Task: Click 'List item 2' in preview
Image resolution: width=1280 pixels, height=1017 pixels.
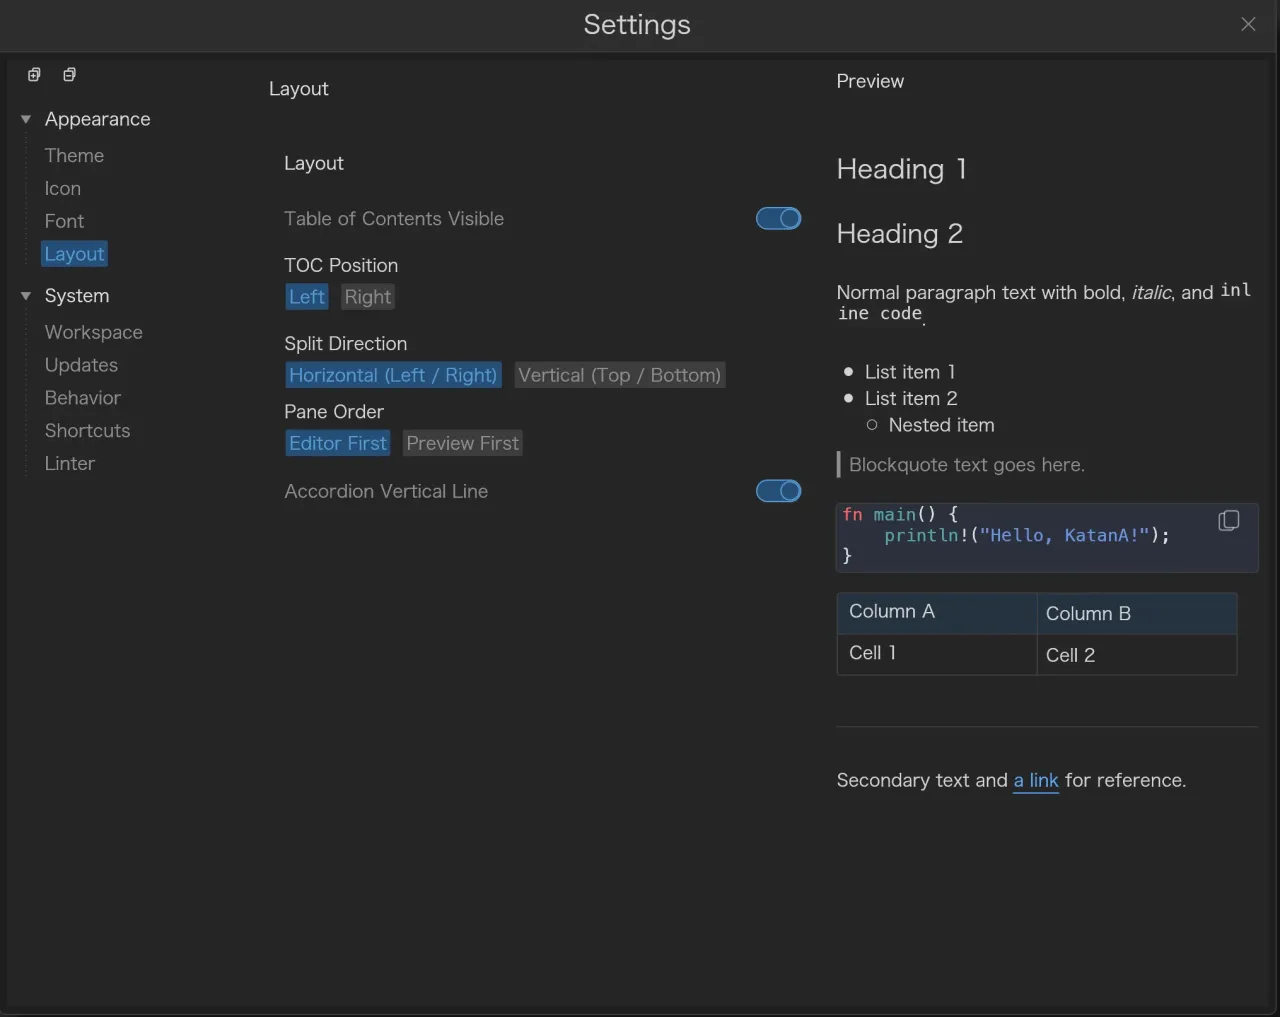Action: pos(911,399)
